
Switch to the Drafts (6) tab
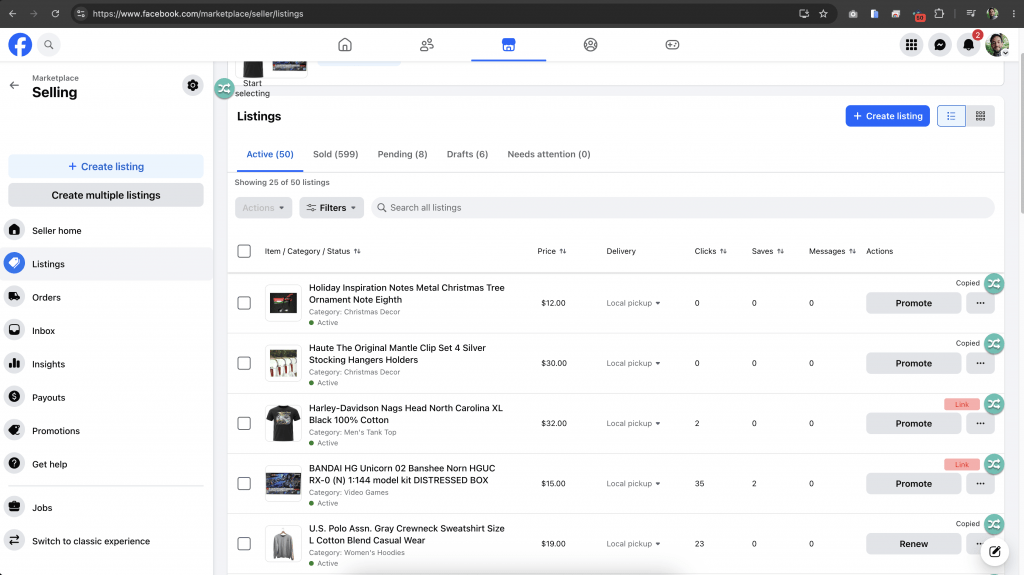(x=468, y=154)
